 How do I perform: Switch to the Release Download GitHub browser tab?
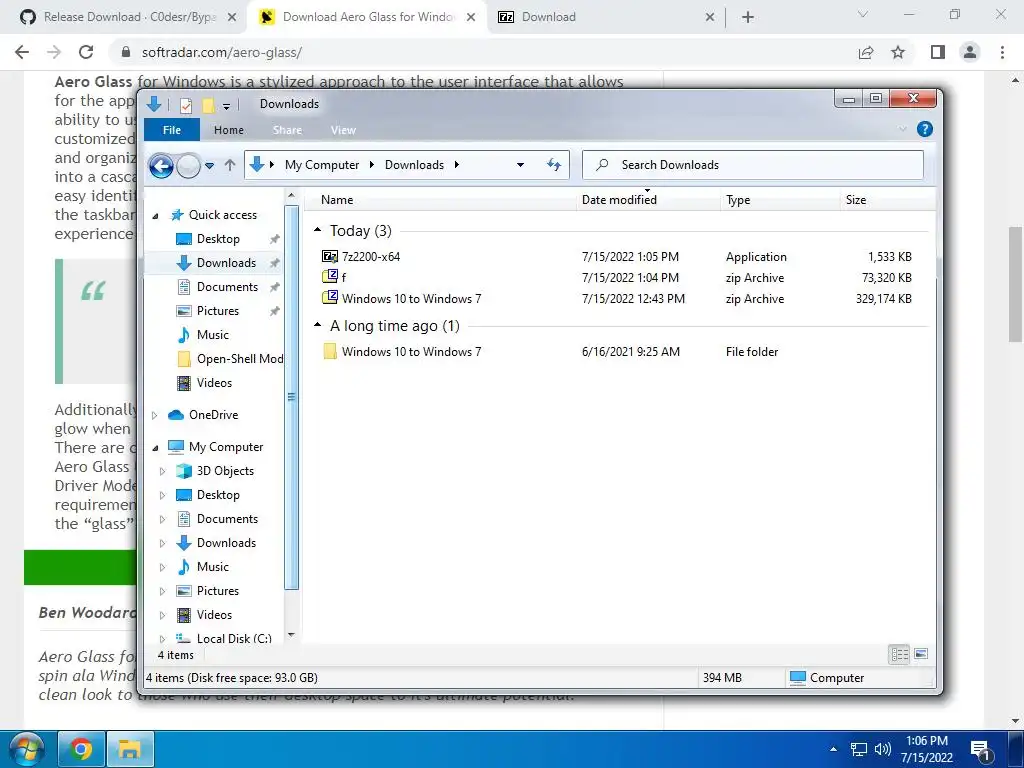pos(128,17)
